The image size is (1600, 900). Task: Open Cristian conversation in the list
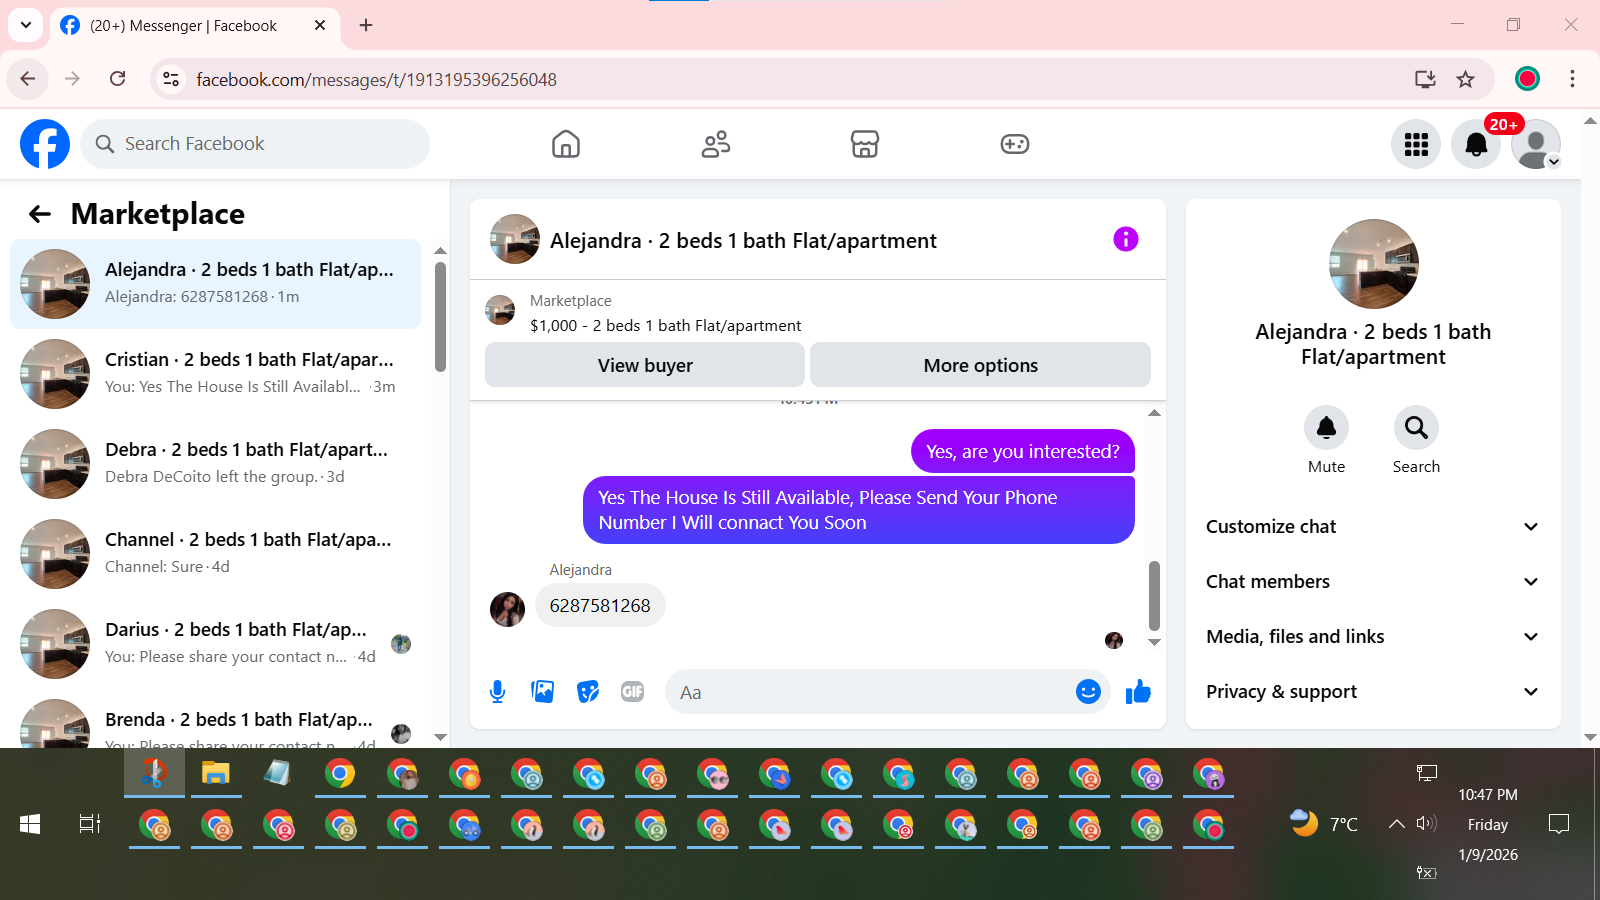(x=215, y=374)
